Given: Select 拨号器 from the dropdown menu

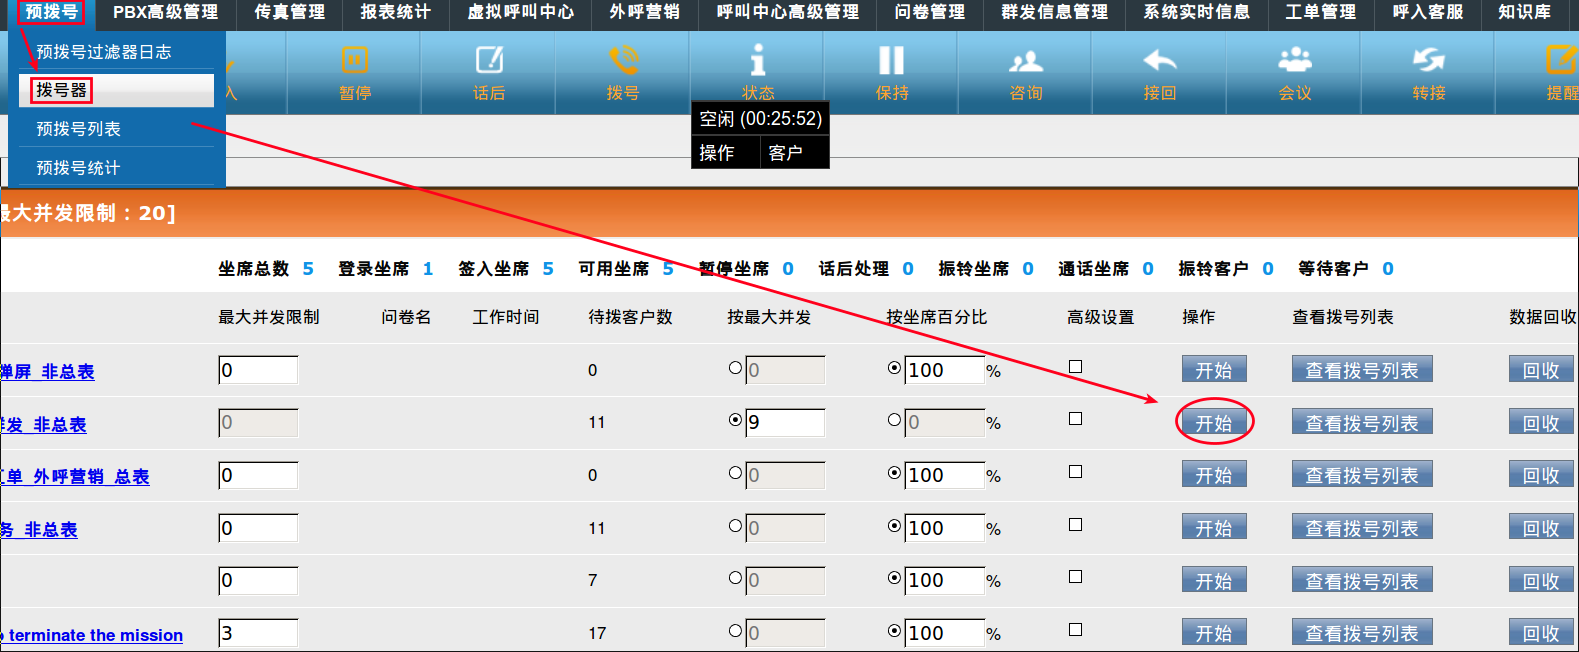Looking at the screenshot, I should [62, 90].
